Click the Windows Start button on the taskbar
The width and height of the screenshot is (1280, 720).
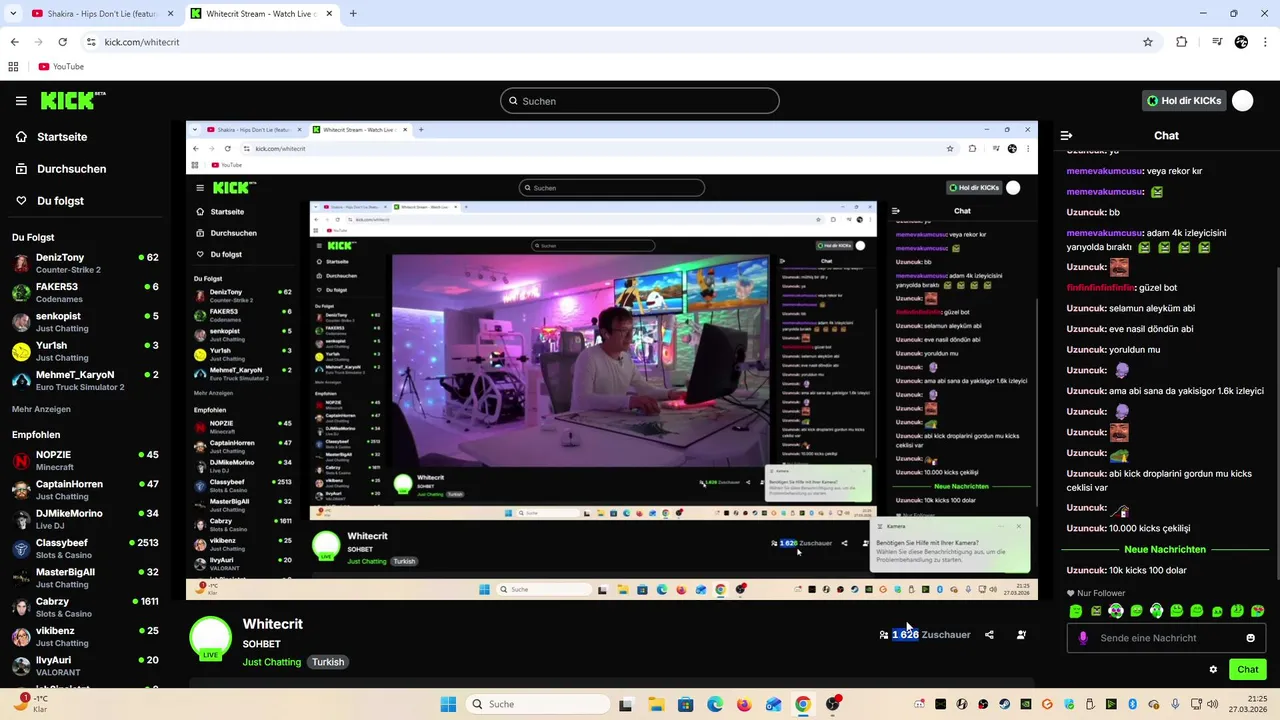pos(449,704)
